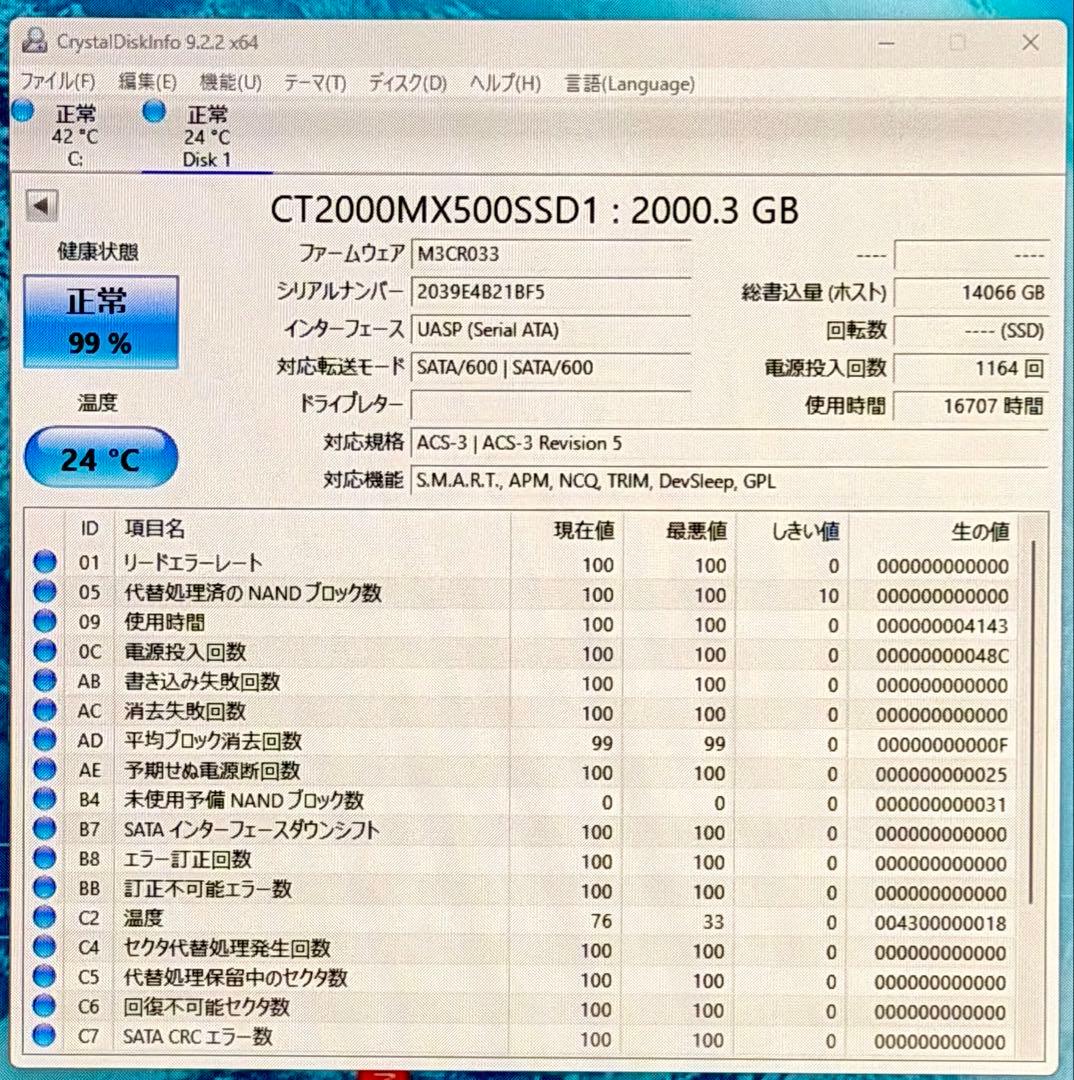This screenshot has height=1080, width=1074.
Task: Click the empty drive letter field
Action: (550, 405)
